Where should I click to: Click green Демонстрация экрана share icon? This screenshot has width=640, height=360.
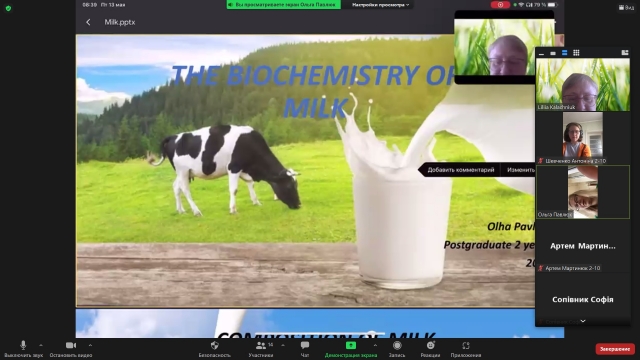(x=351, y=345)
